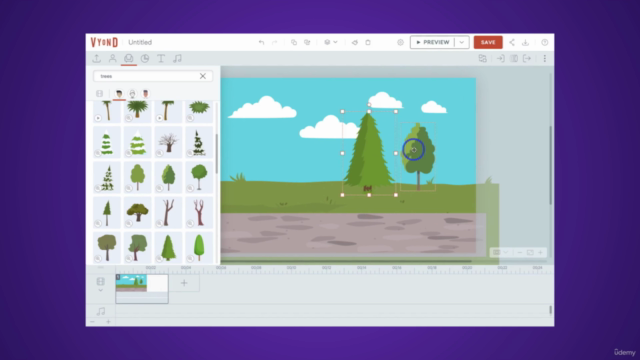This screenshot has width=640, height=360.
Task: Open the more options menu
Action: pos(544,58)
